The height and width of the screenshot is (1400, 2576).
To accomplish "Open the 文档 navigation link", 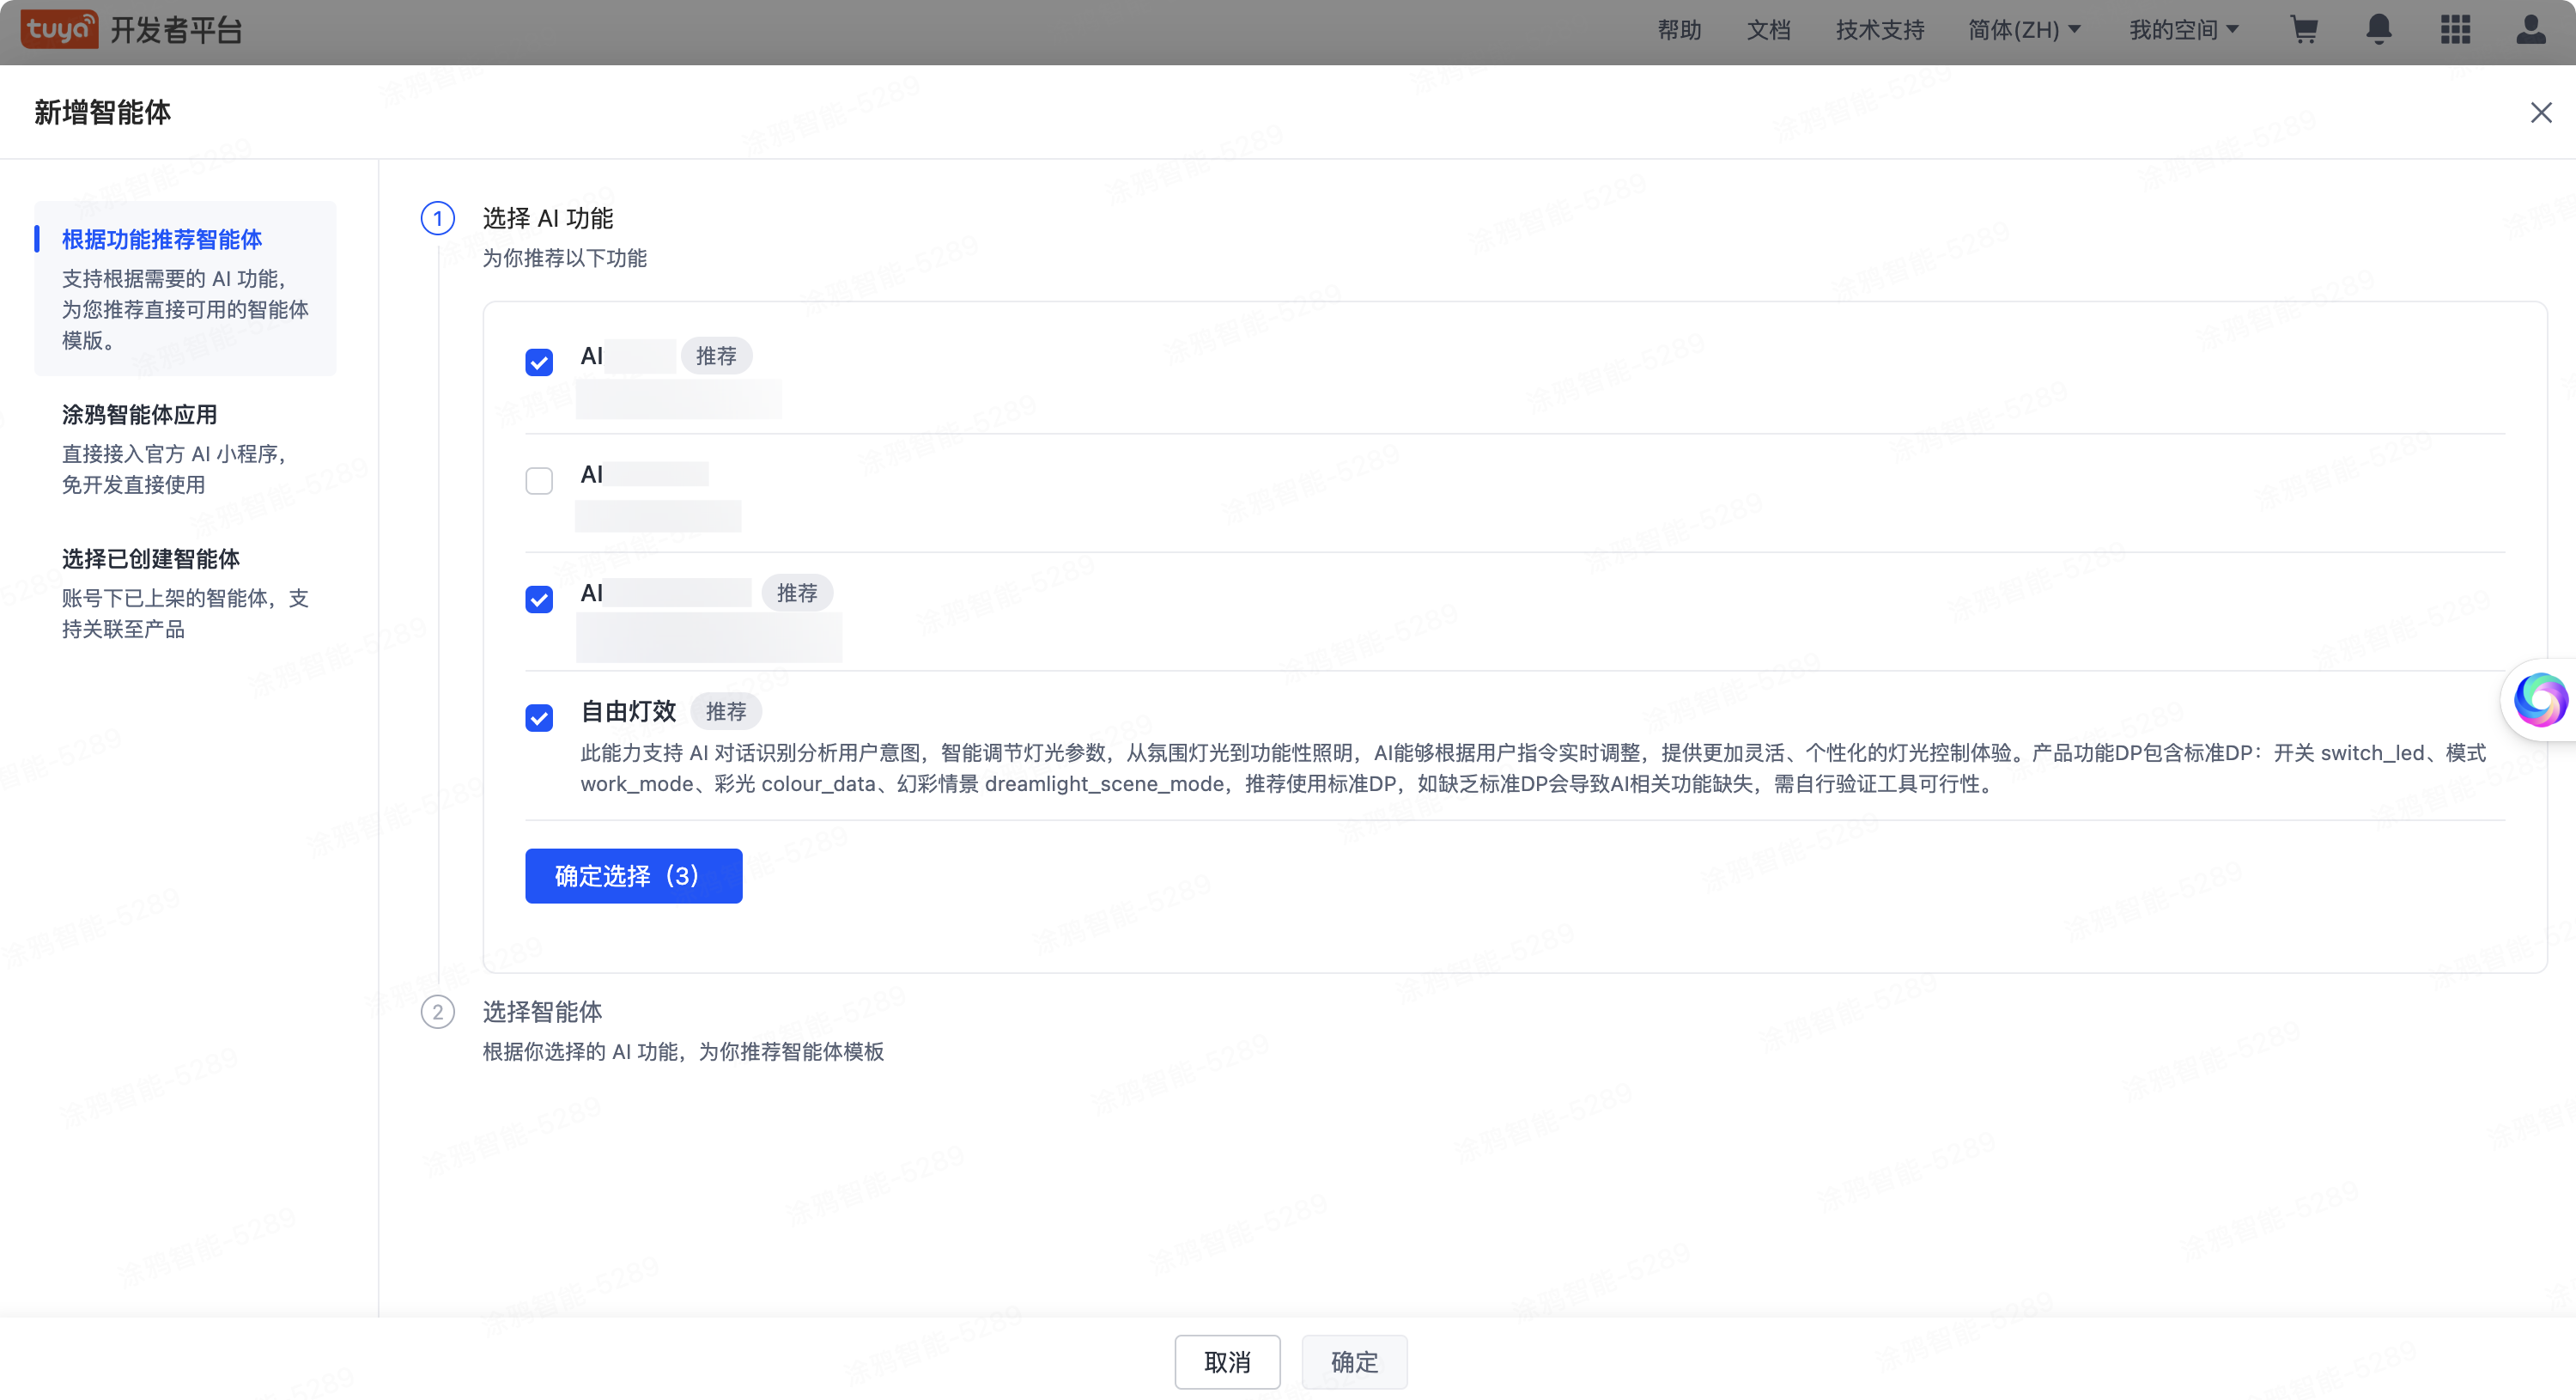I will 1768,30.
